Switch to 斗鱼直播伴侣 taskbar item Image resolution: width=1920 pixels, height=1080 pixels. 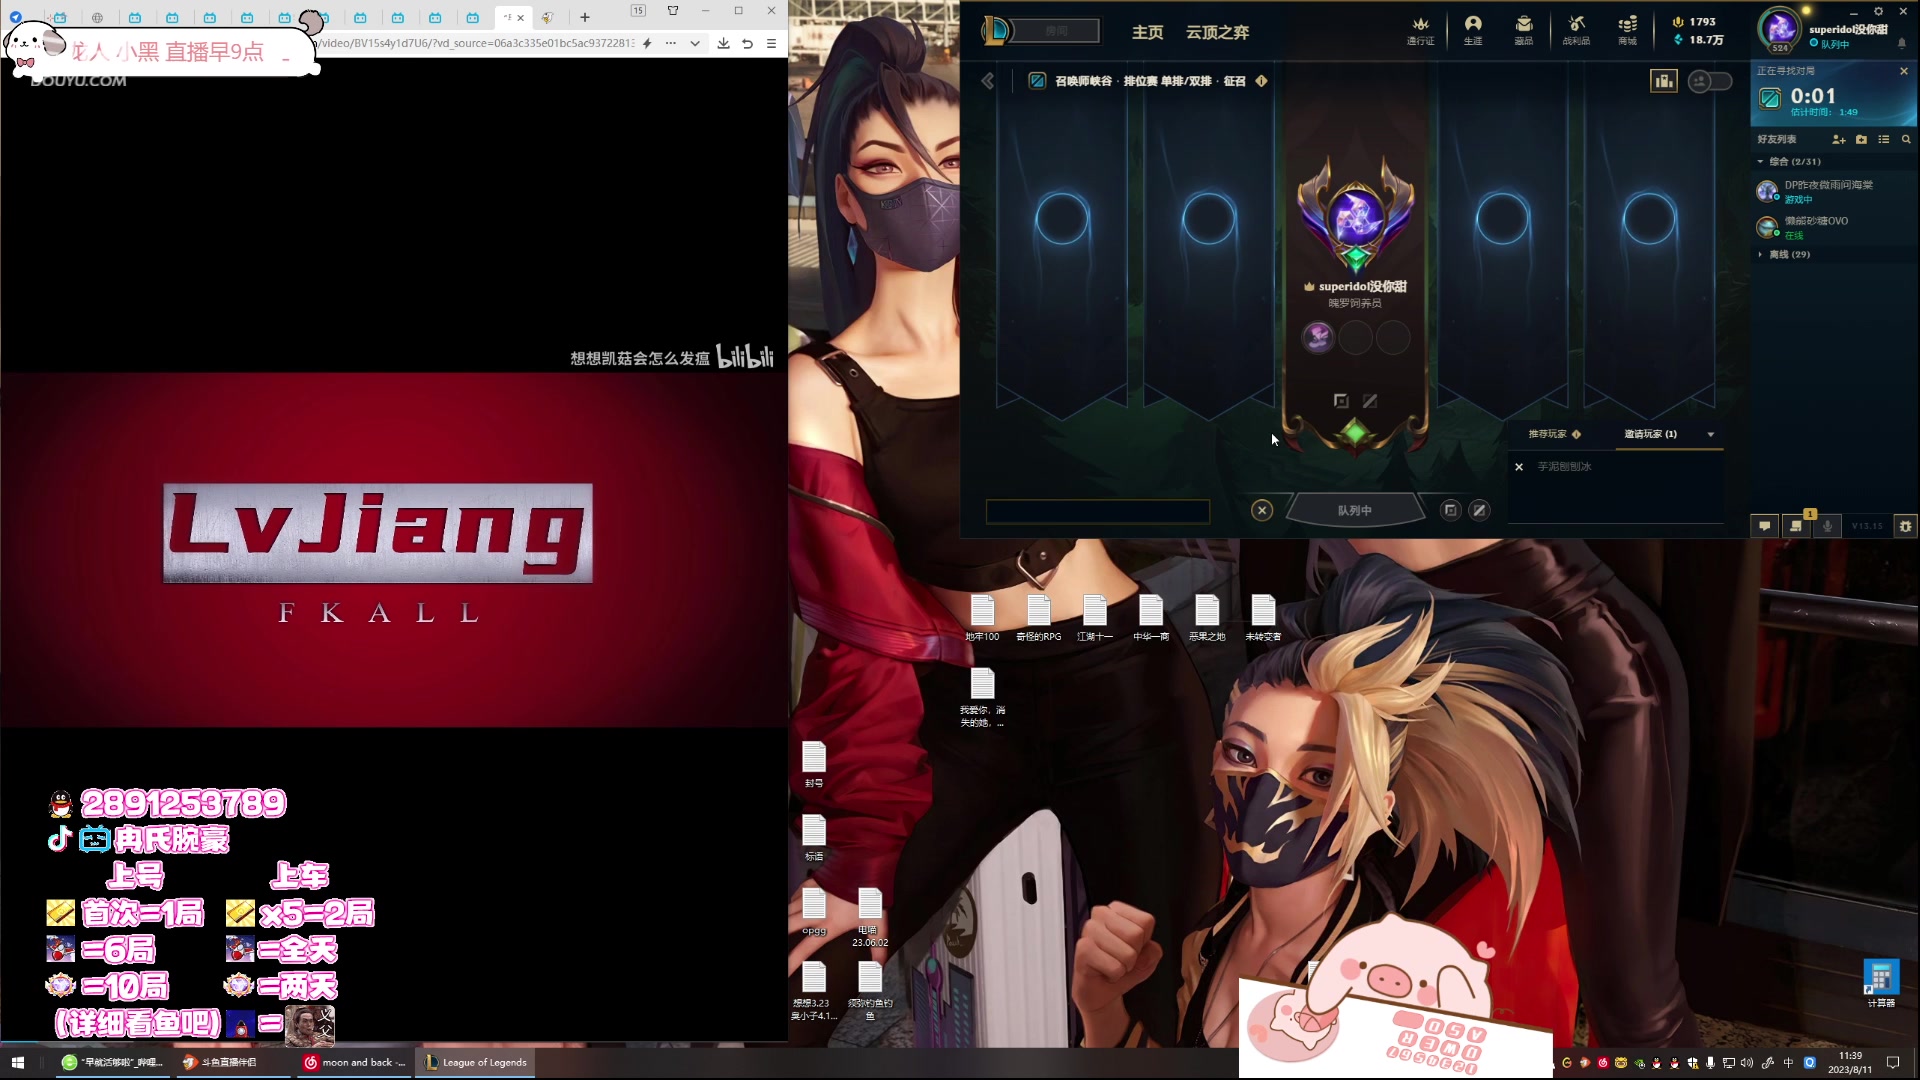pyautogui.click(x=231, y=1062)
